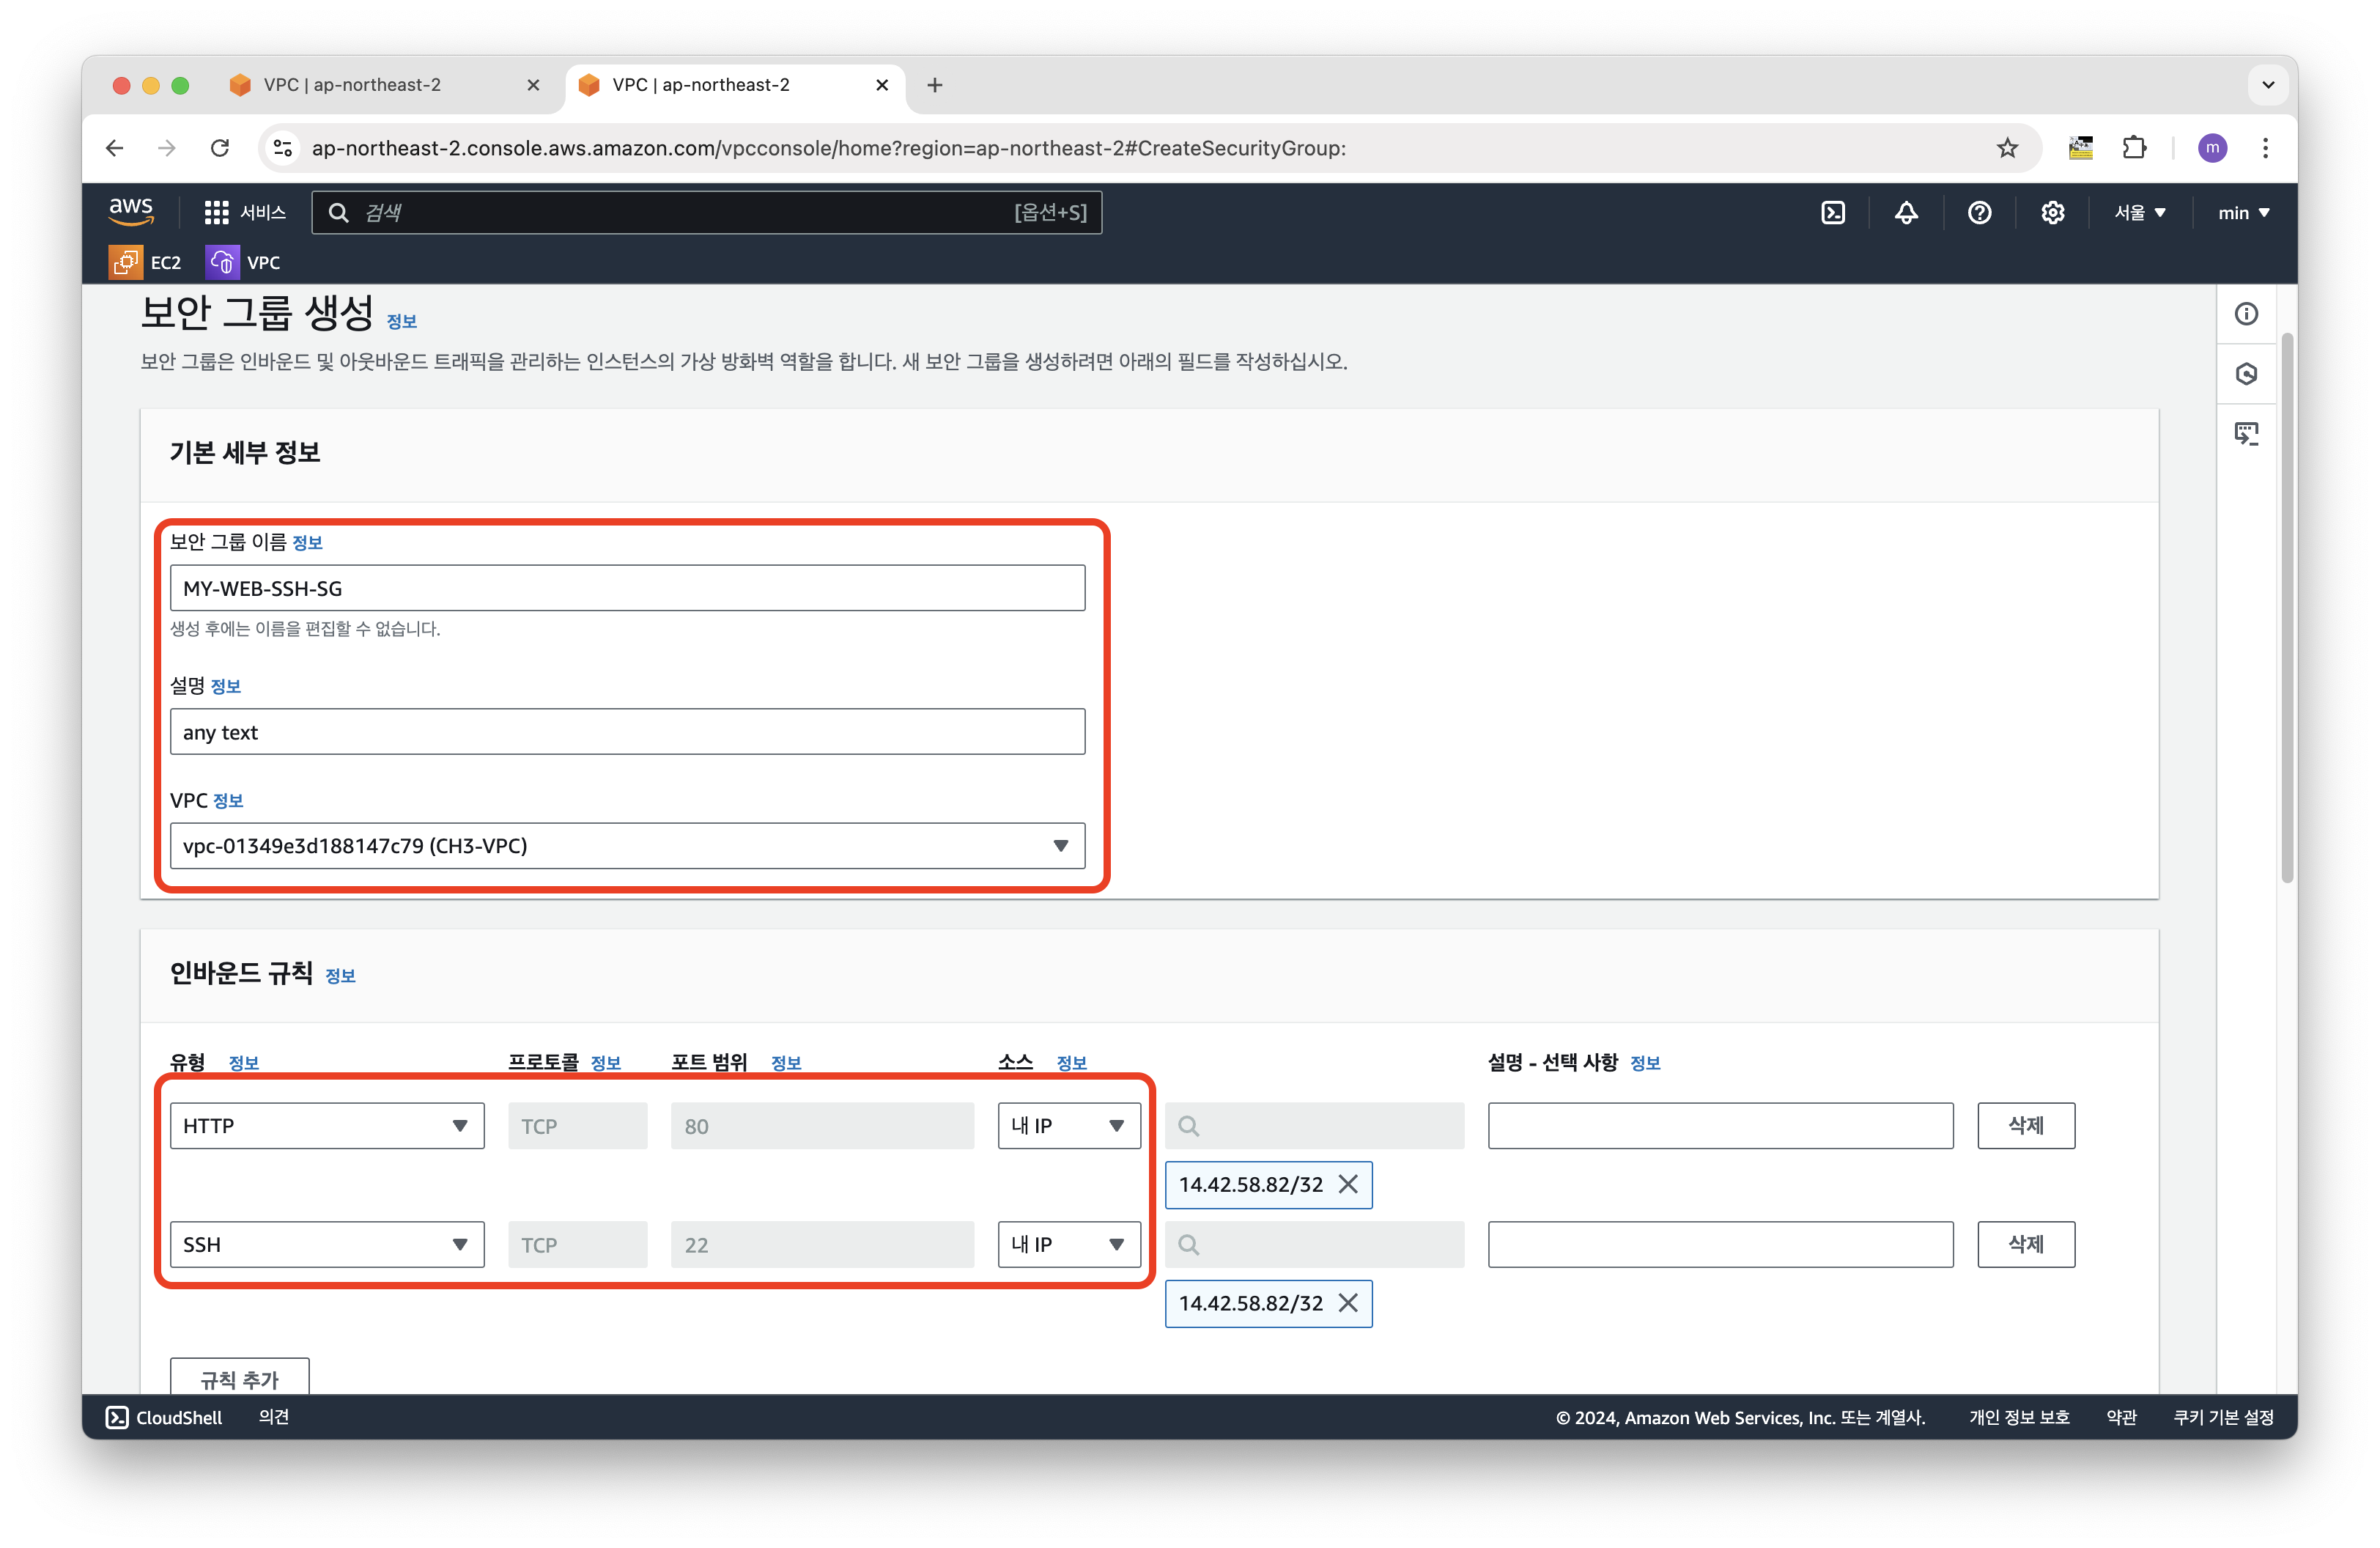Open the SSH rule source '내 IP' dropdown
2380x1548 pixels.
[x=1068, y=1244]
